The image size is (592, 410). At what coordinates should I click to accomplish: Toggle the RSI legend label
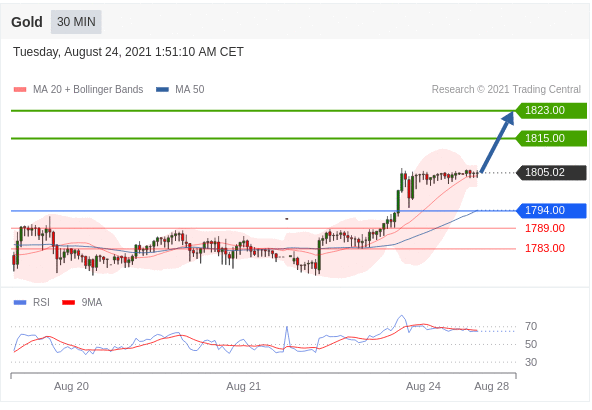(x=41, y=302)
